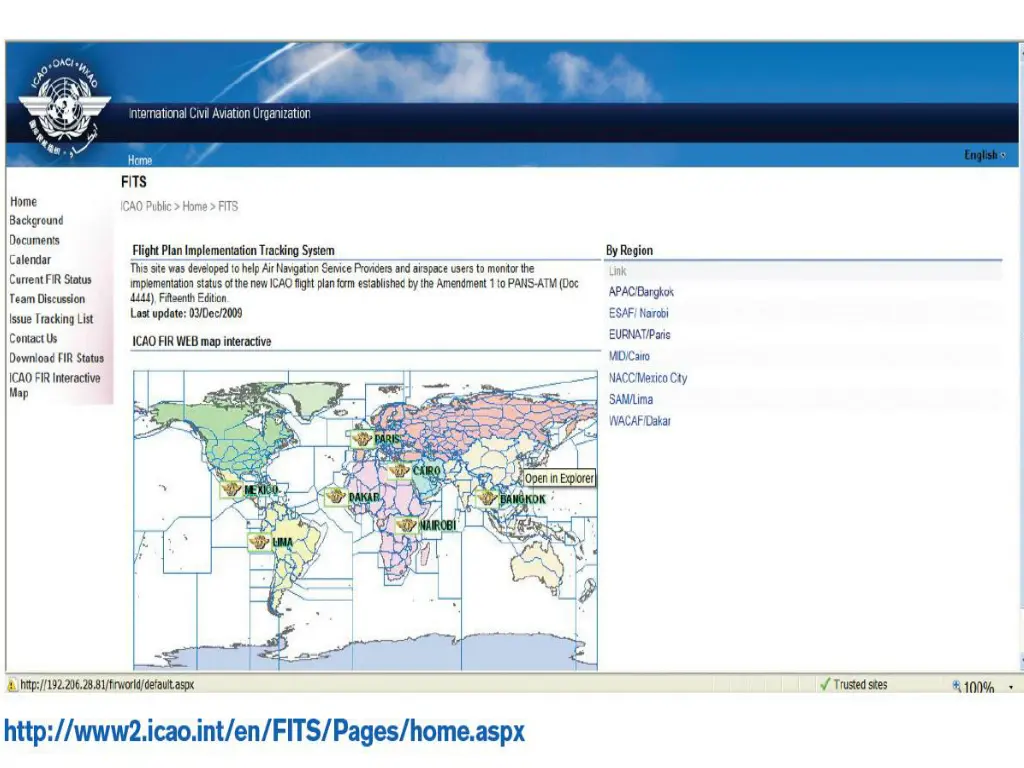Viewport: 1024px width, 768px height.
Task: Click the International Civil Aviation Organization banner text
Action: (219, 114)
